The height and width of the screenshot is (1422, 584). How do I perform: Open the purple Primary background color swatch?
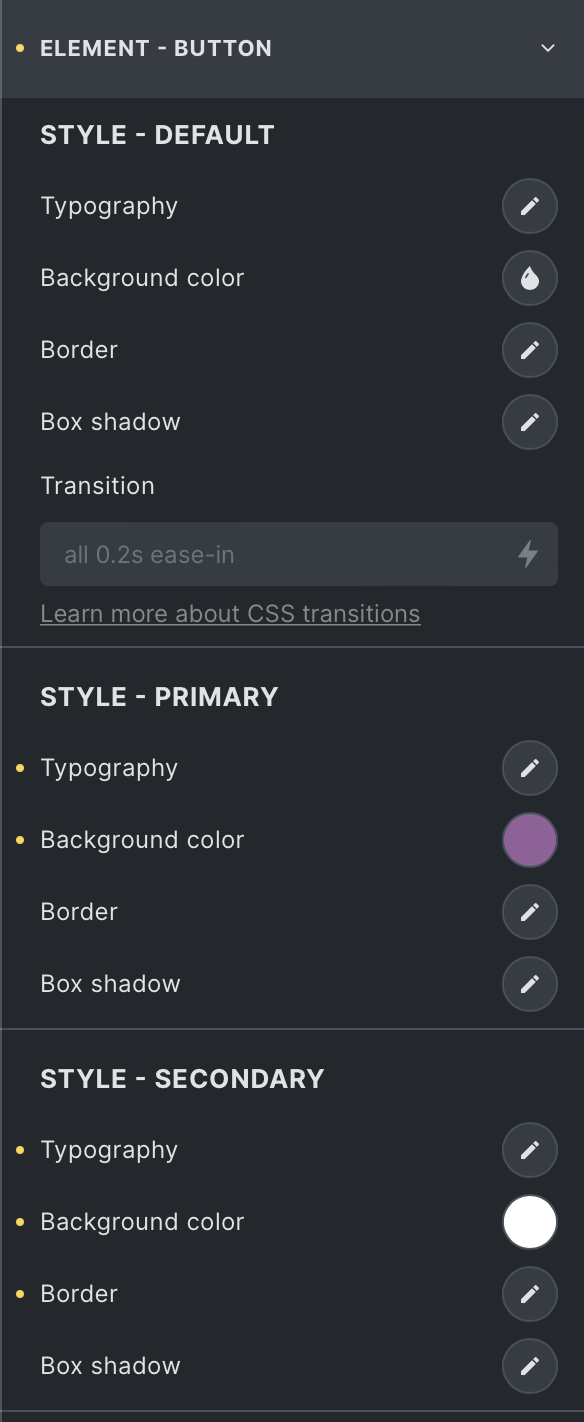click(x=530, y=840)
